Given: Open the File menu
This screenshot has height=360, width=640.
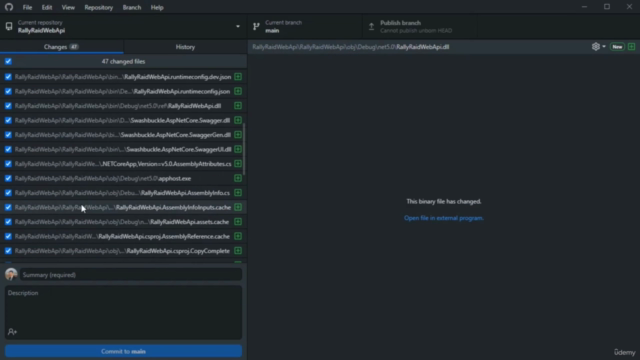Looking at the screenshot, I should coord(27,7).
